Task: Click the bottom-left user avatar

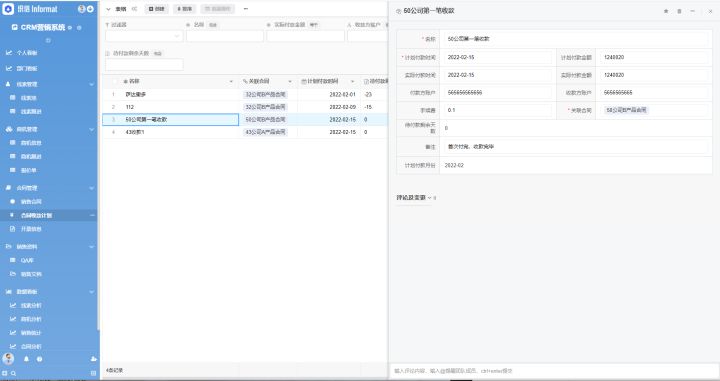Action: click(8, 359)
